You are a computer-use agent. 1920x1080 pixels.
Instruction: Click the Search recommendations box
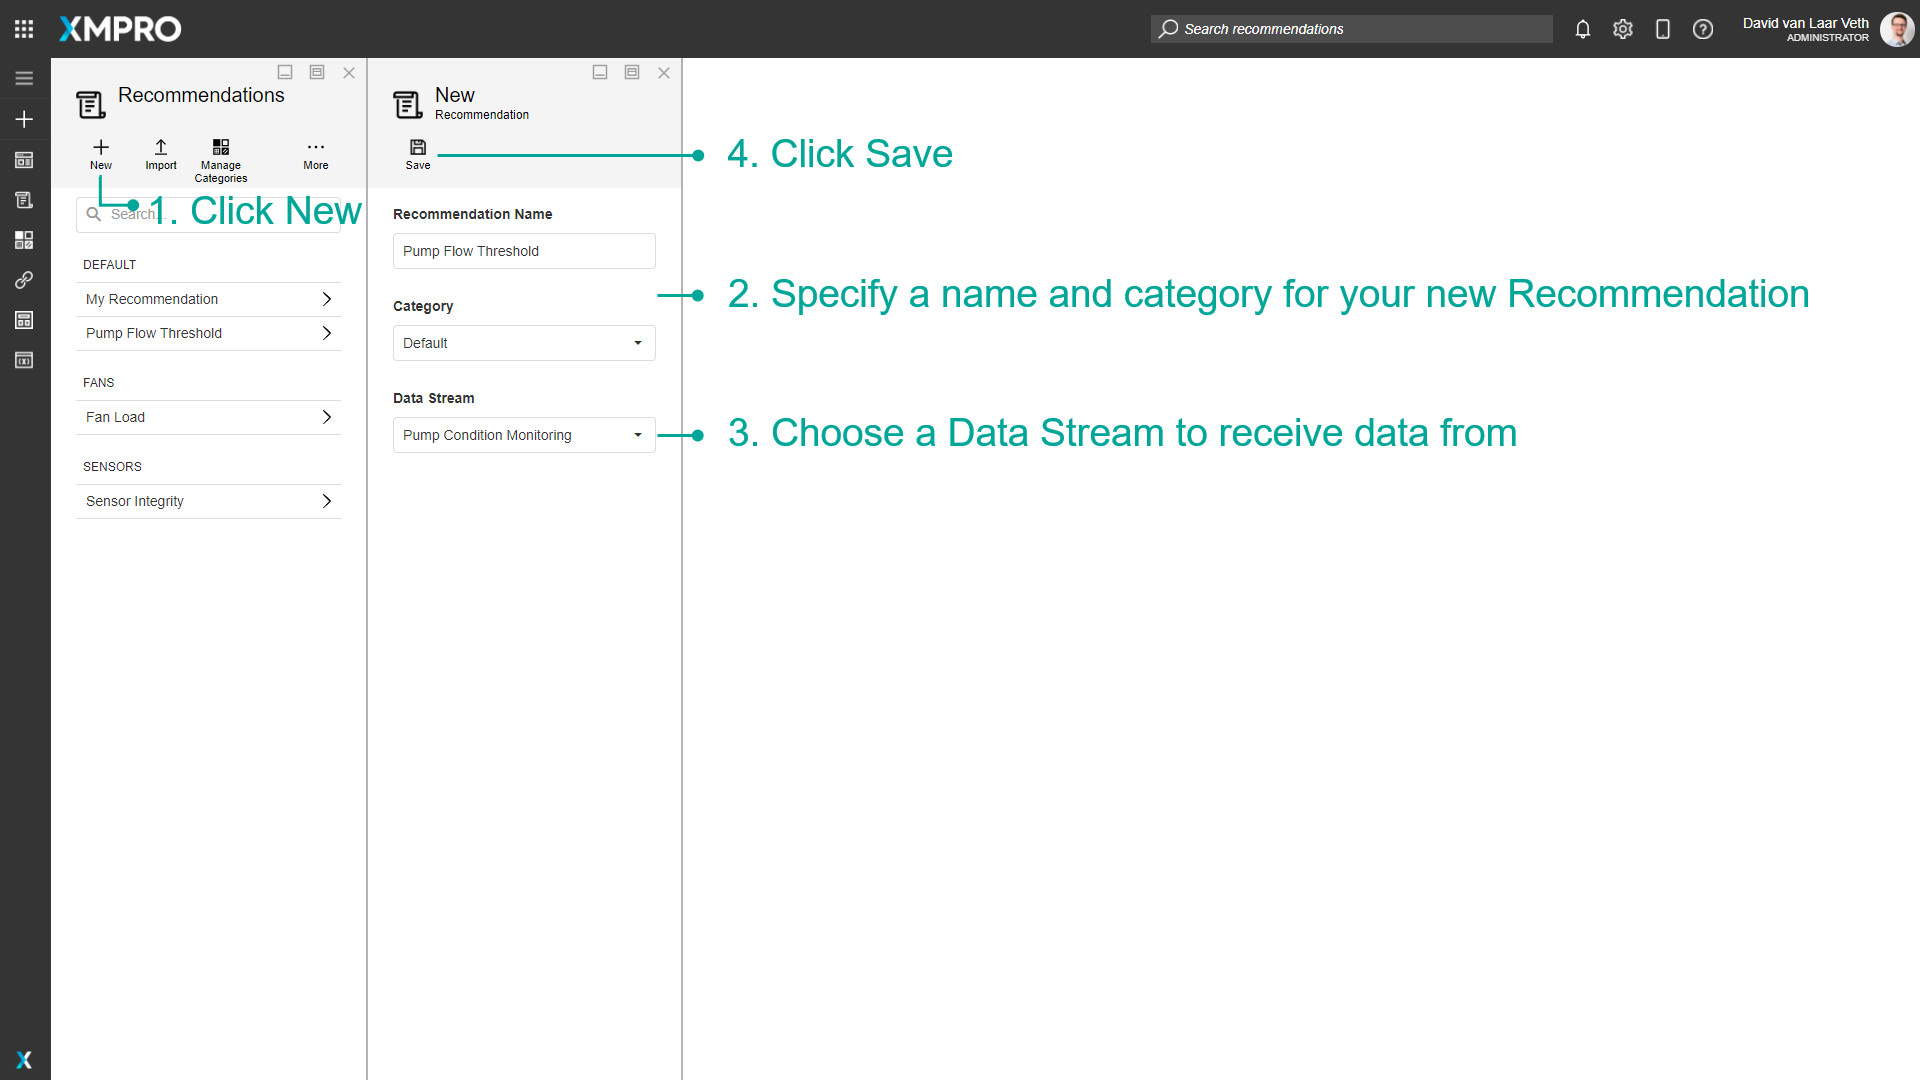[1350, 29]
